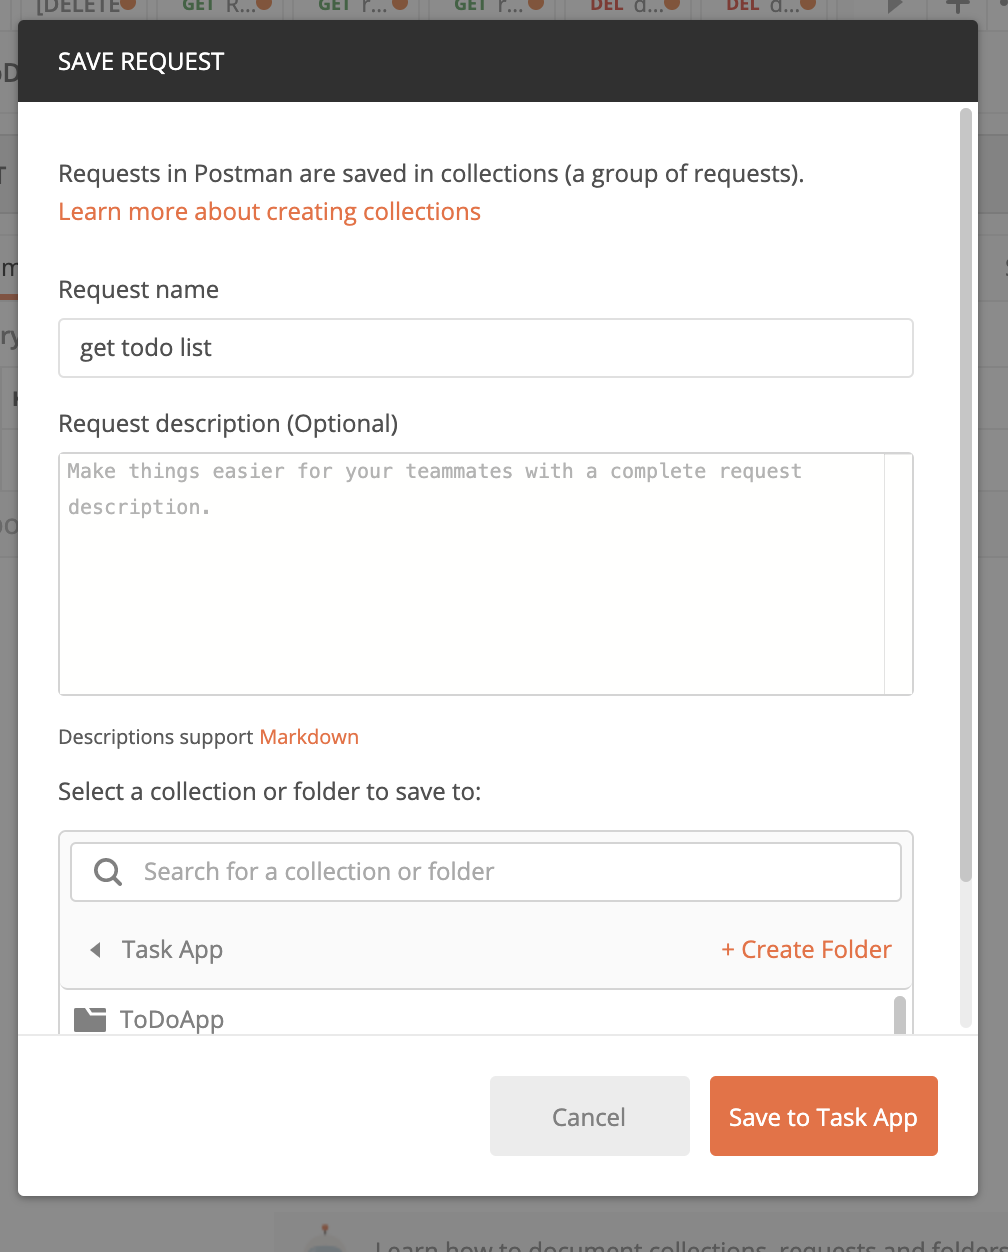Viewport: 1008px width, 1252px height.
Task: Click the unsaved changes dot on the DELETE tab
Action: (128, 5)
